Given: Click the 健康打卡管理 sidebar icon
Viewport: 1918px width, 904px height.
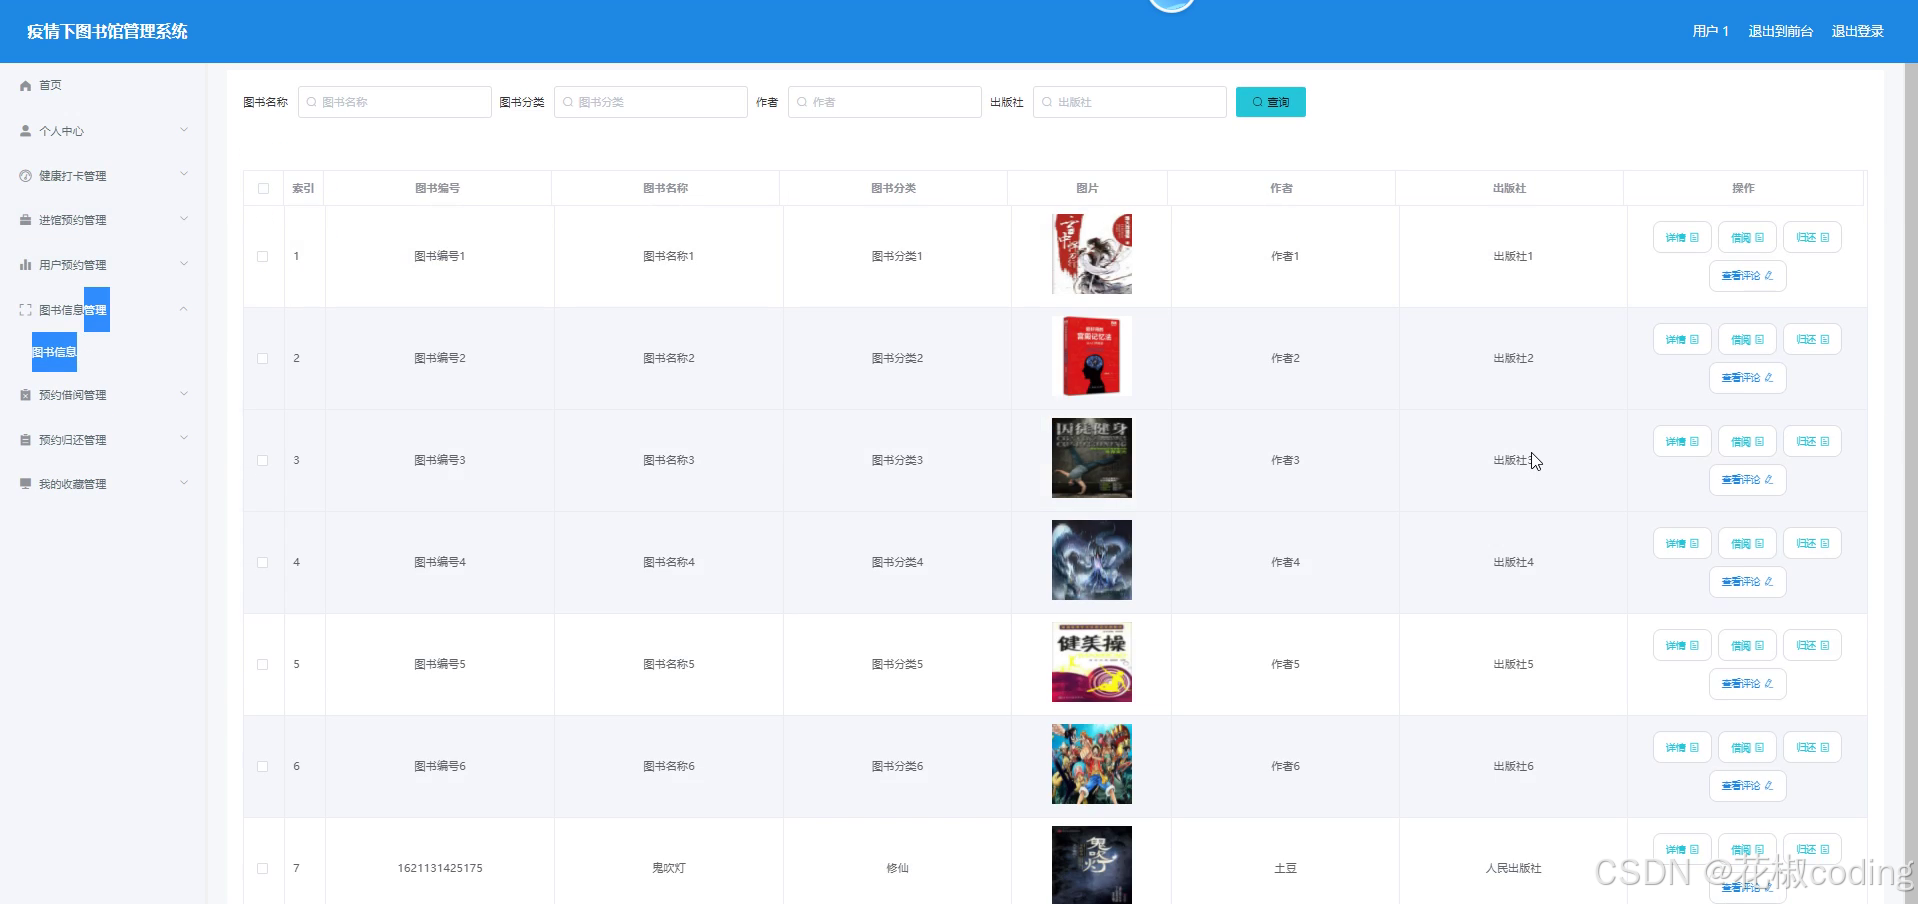Looking at the screenshot, I should [26, 176].
